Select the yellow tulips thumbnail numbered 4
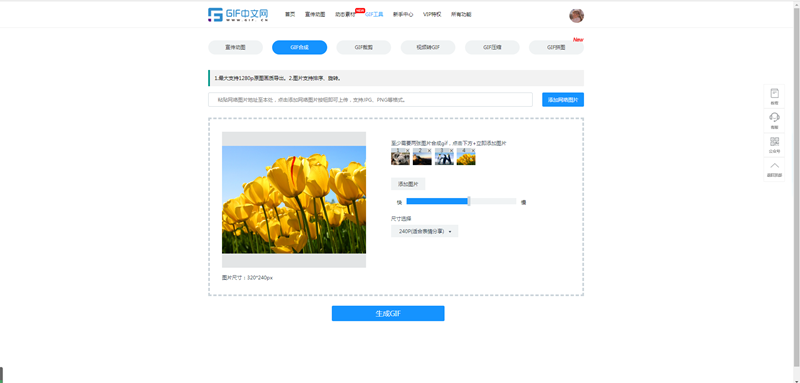This screenshot has height=383, width=800. click(x=466, y=158)
